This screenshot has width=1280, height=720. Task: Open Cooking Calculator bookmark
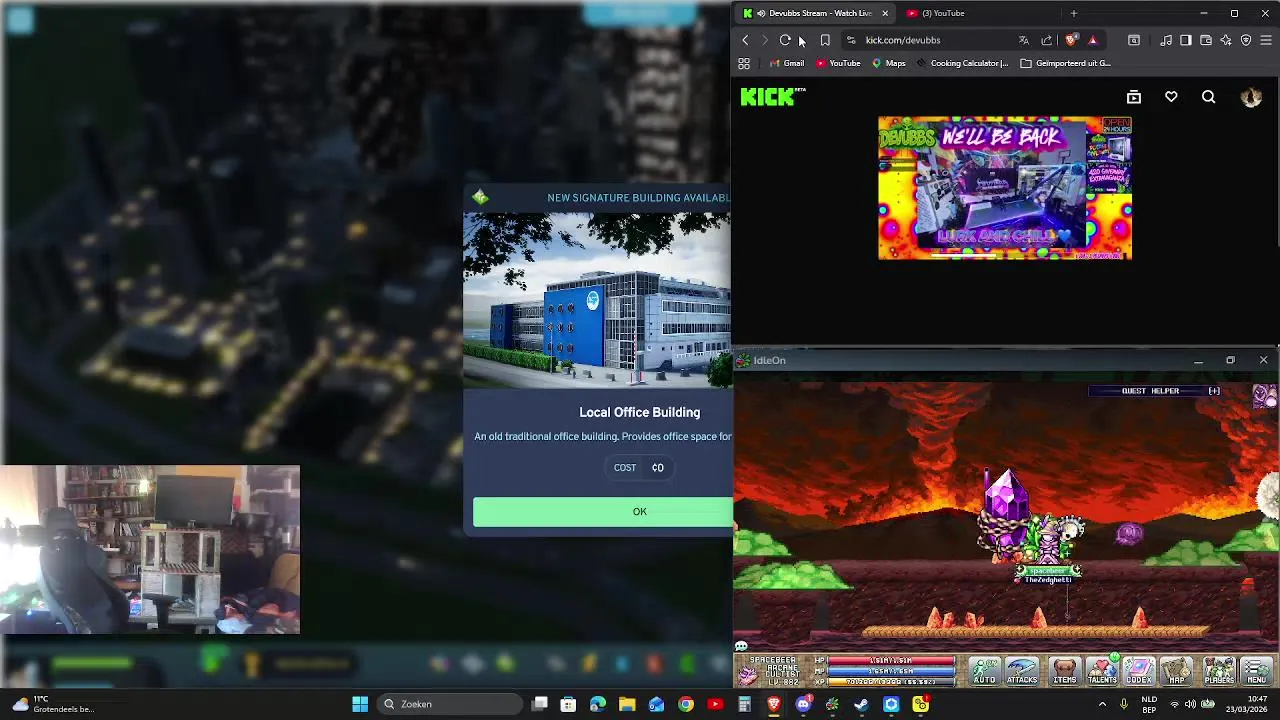[961, 63]
